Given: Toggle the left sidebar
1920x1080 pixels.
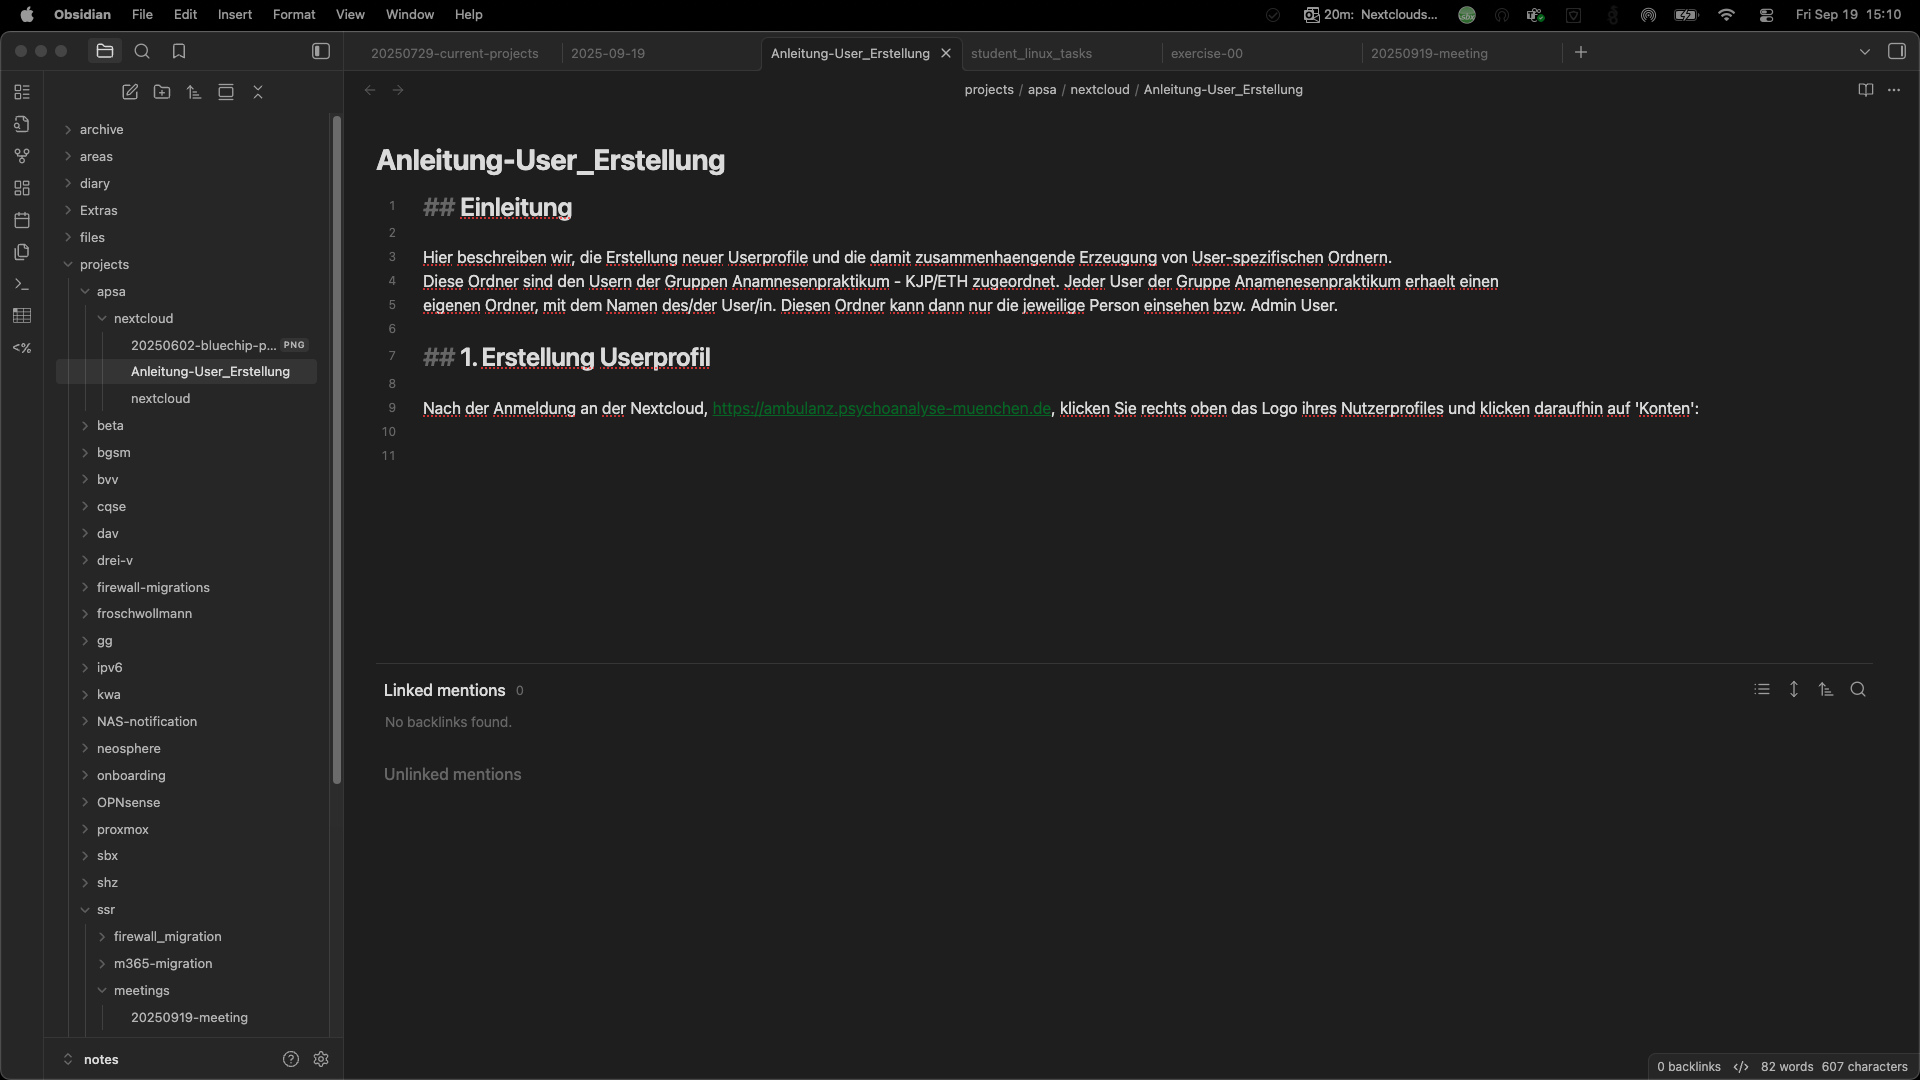Looking at the screenshot, I should tap(321, 52).
